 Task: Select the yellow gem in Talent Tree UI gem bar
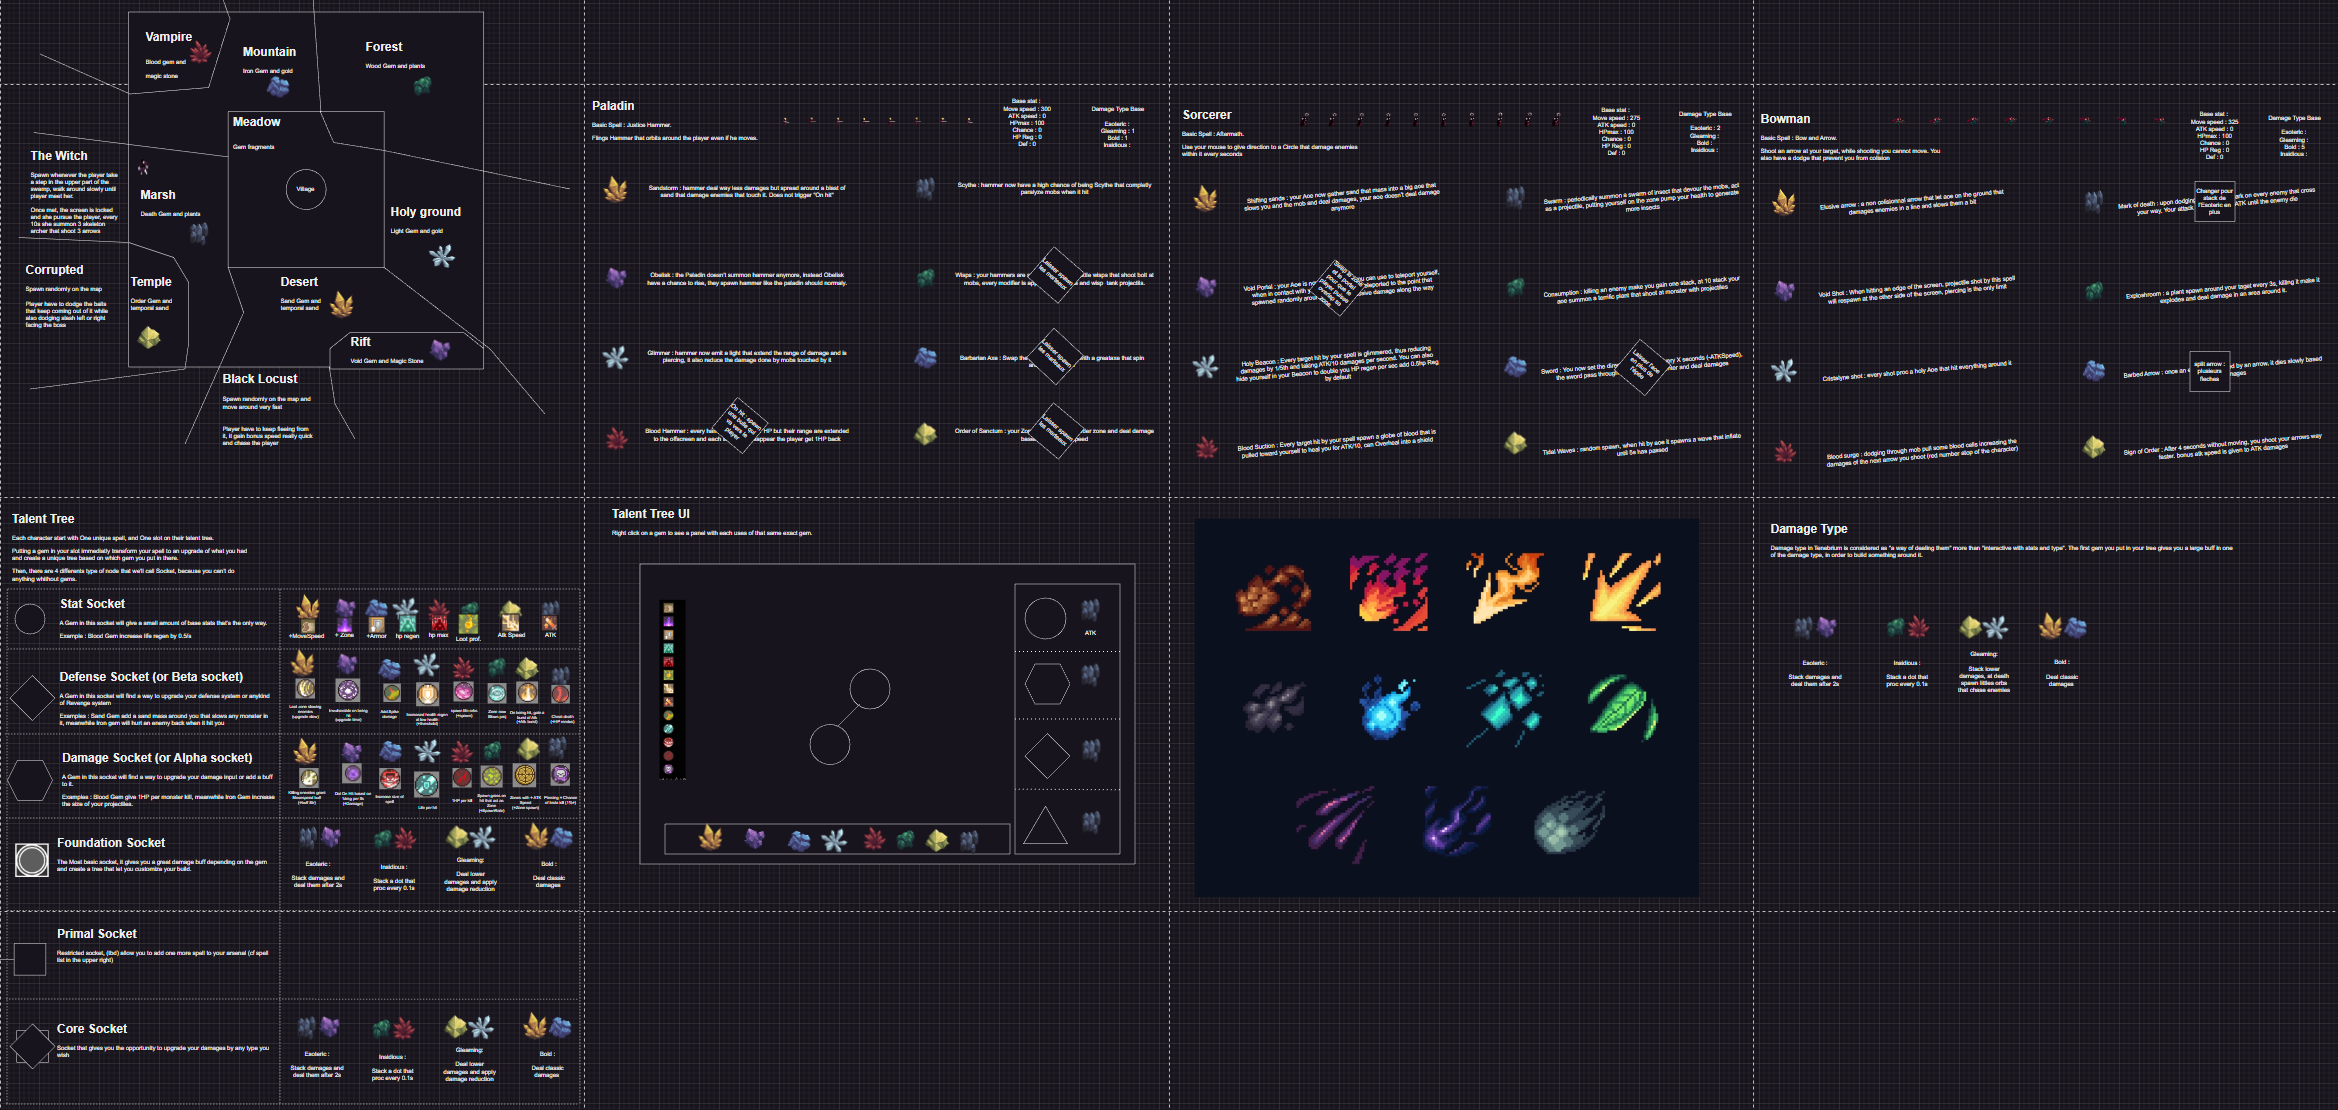937,840
